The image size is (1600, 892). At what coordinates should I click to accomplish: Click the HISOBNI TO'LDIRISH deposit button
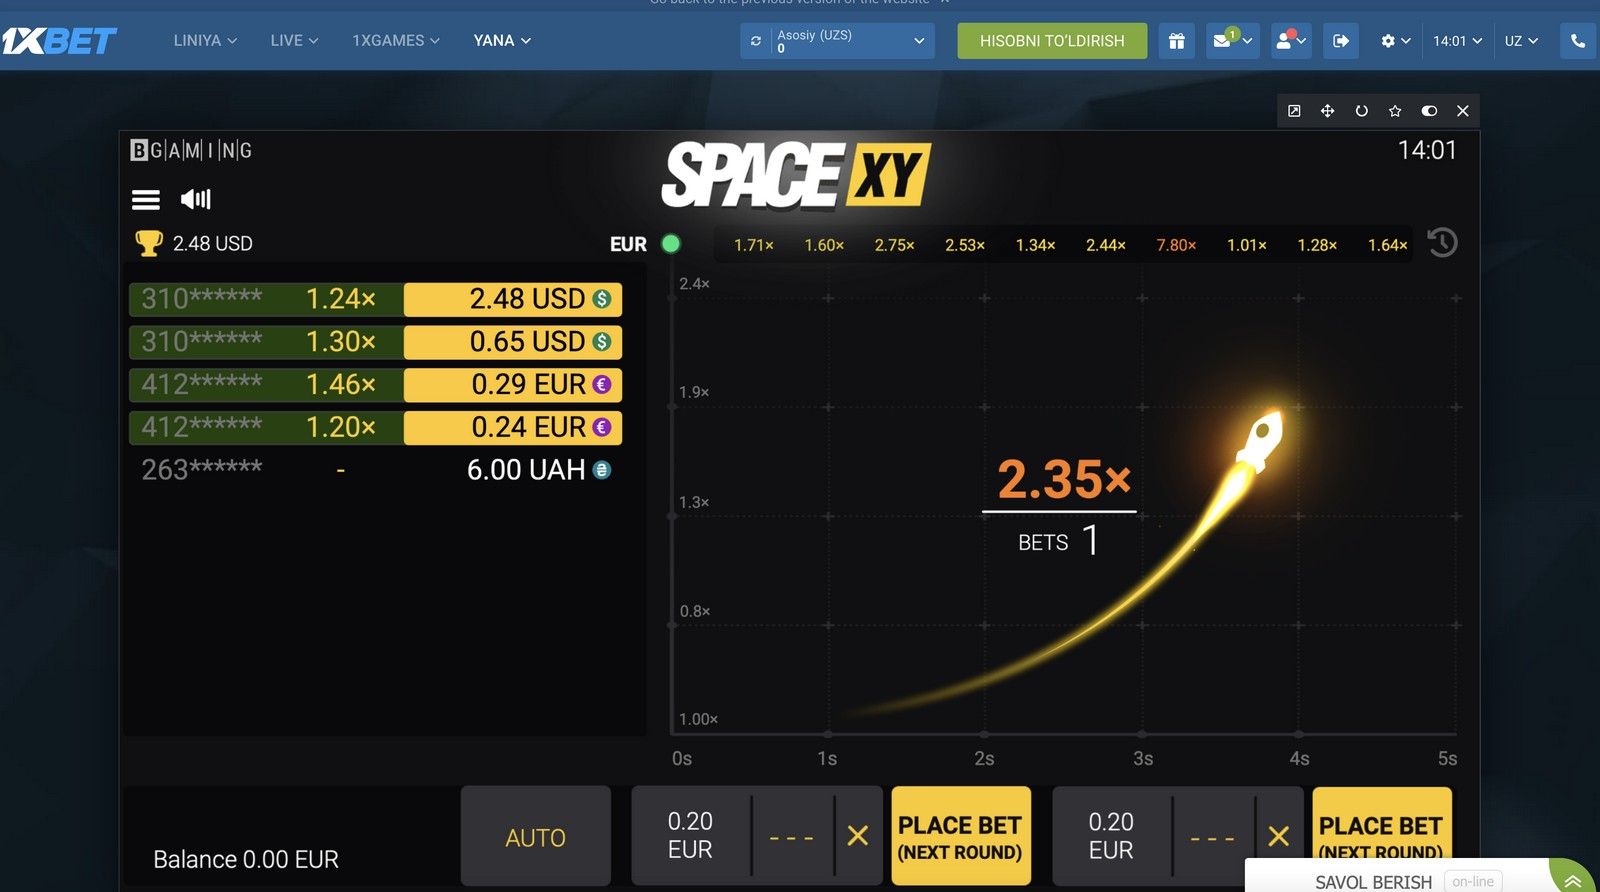pos(1052,41)
